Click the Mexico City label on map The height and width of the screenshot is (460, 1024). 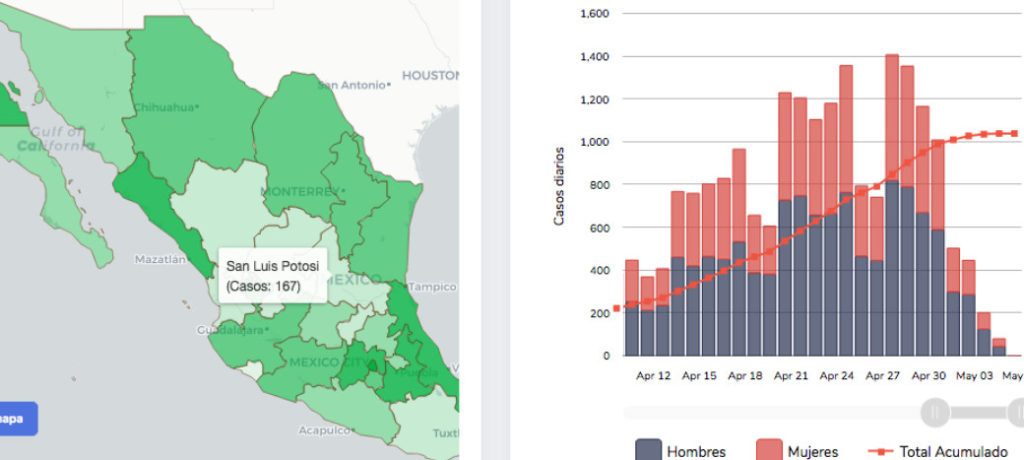(x=319, y=361)
